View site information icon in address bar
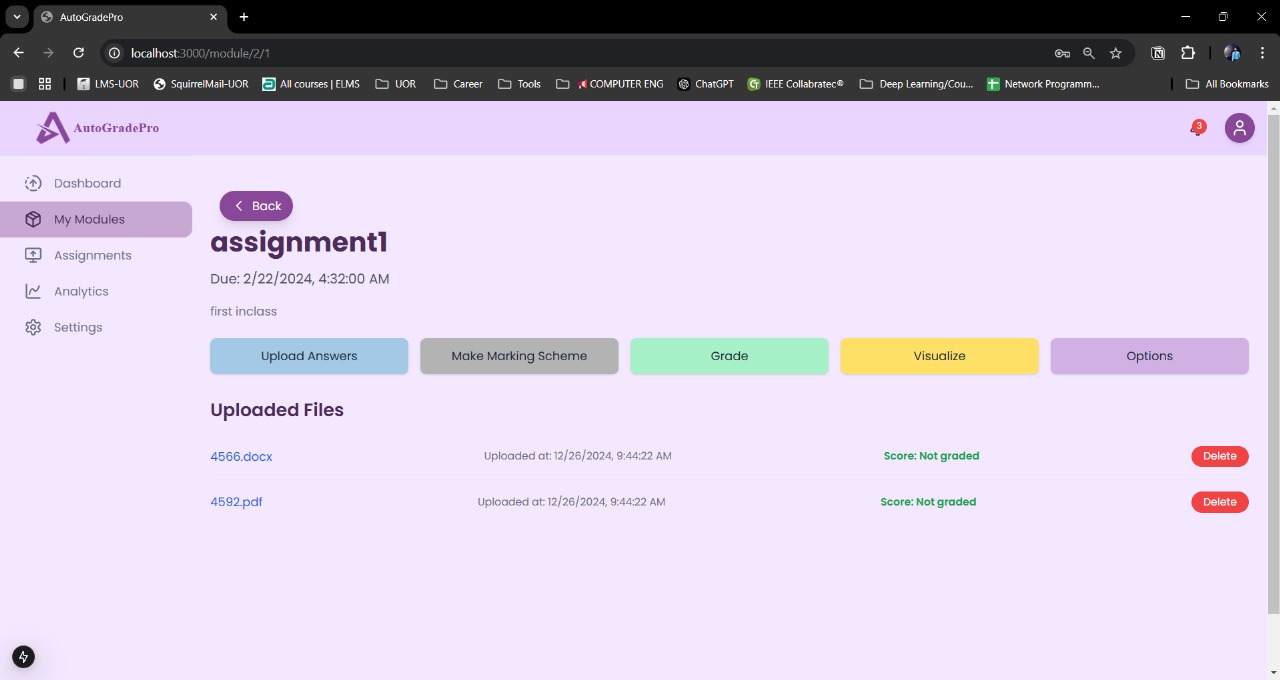 coord(115,53)
